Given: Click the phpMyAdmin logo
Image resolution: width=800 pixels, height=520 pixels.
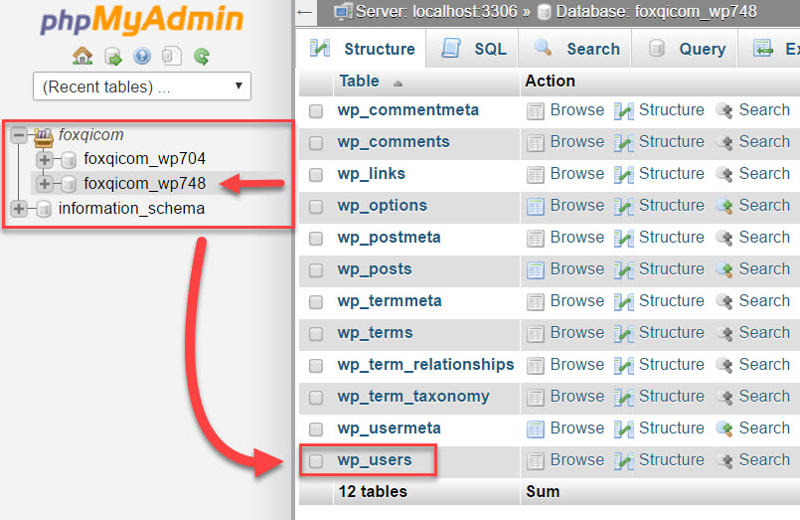Looking at the screenshot, I should click(x=142, y=20).
